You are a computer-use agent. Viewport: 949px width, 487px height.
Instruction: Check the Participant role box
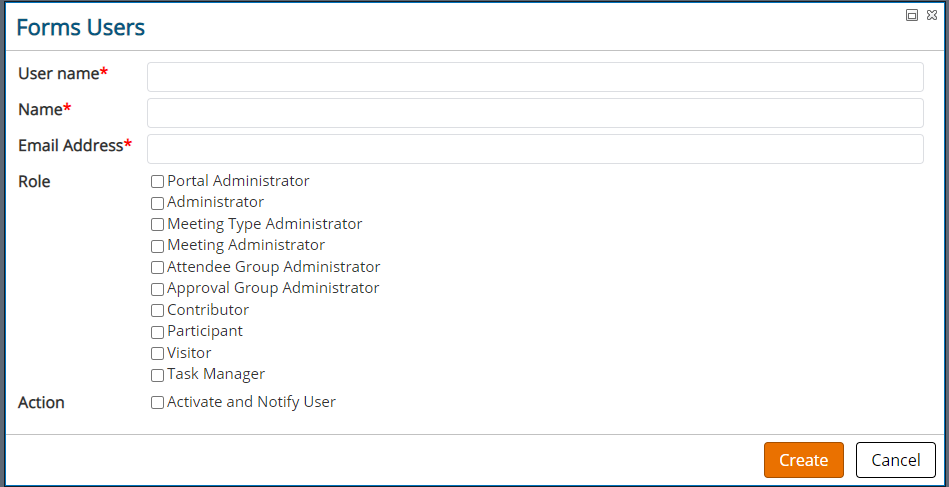[157, 332]
